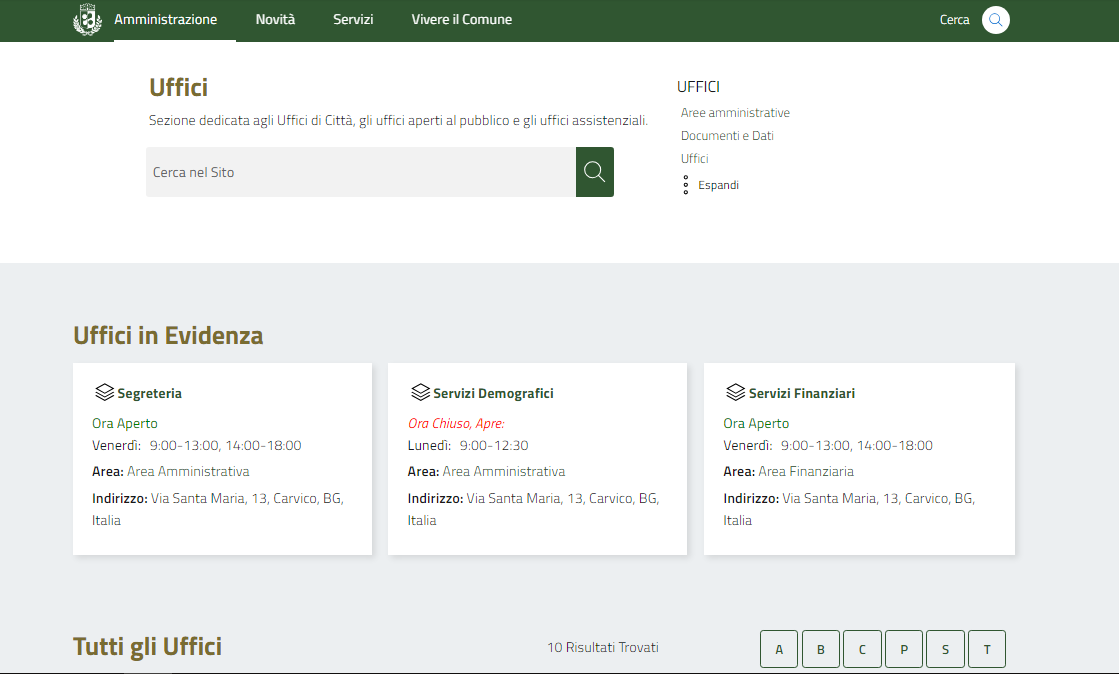
Task: Open the Documenti e Dati link
Action: (727, 136)
